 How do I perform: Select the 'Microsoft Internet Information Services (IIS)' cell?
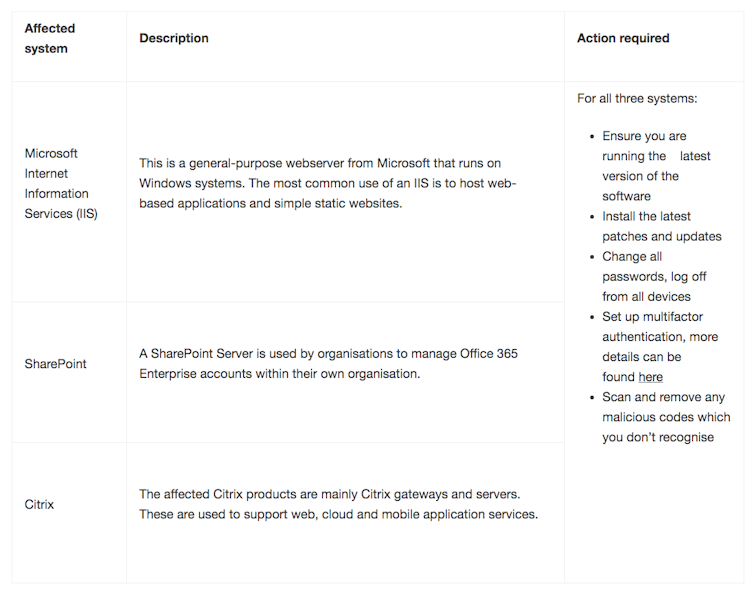tap(61, 183)
